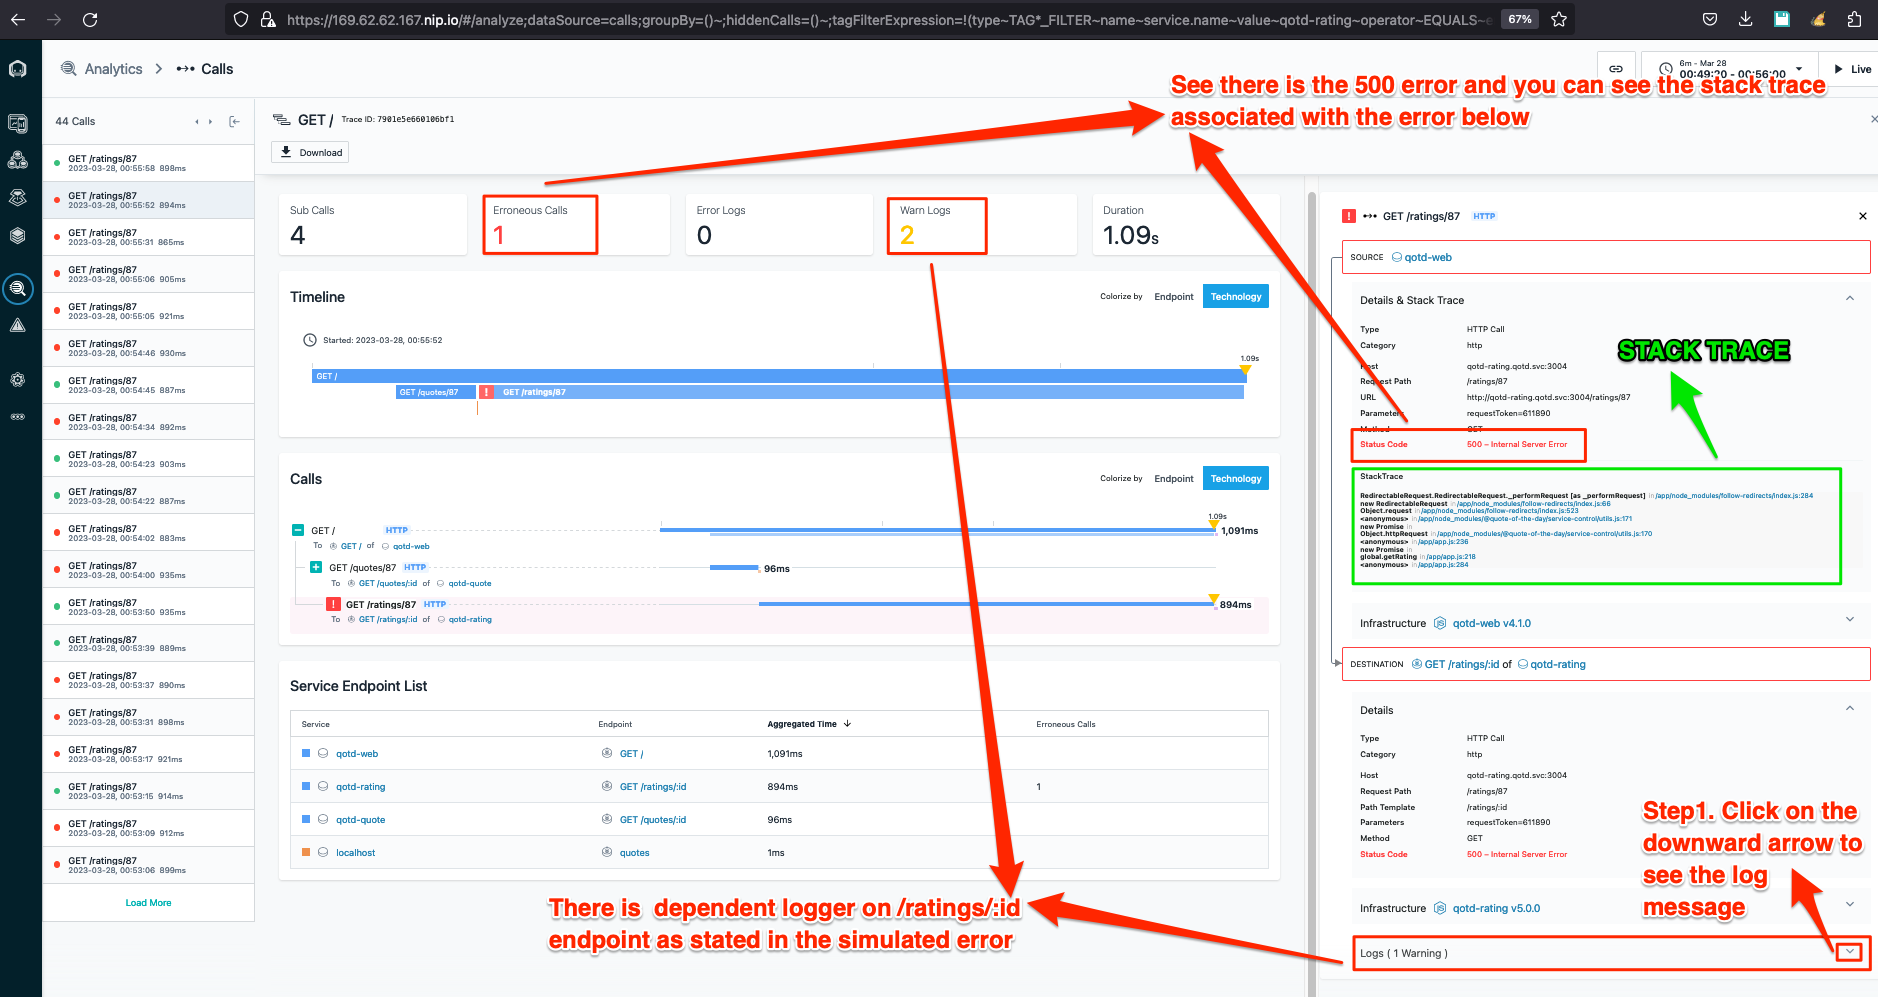Open call GET /ratings/87 at 00:55:58
This screenshot has width=1878, height=997.
pyautogui.click(x=148, y=163)
